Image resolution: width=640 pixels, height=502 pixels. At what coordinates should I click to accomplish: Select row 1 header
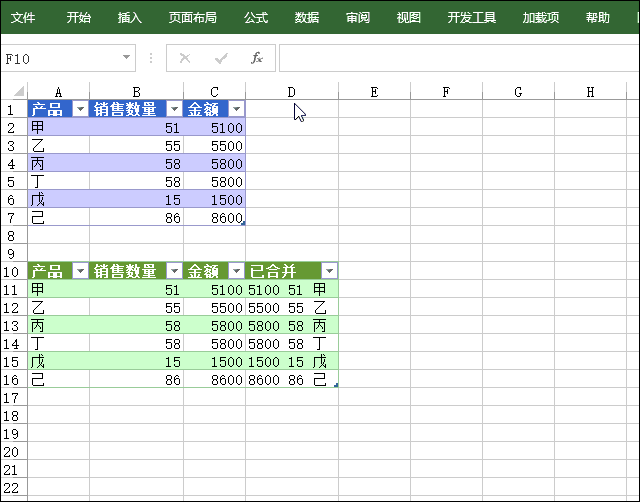point(14,109)
